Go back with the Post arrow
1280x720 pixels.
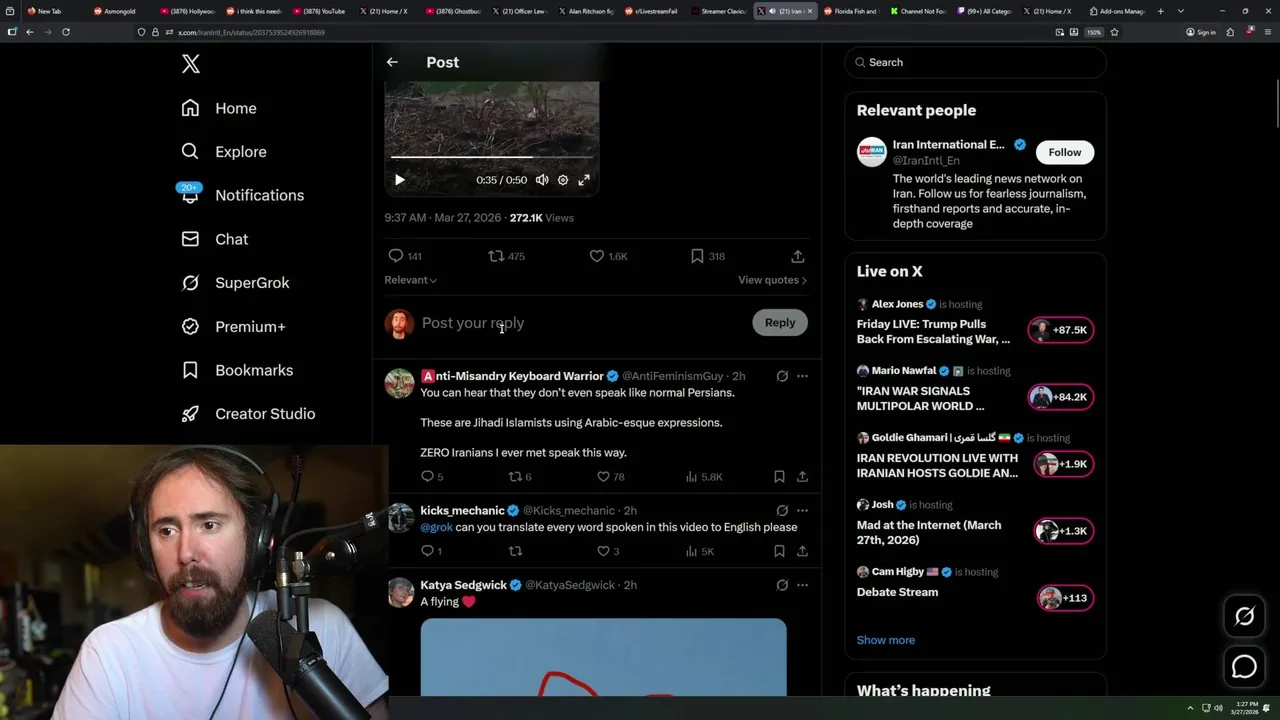[x=392, y=62]
